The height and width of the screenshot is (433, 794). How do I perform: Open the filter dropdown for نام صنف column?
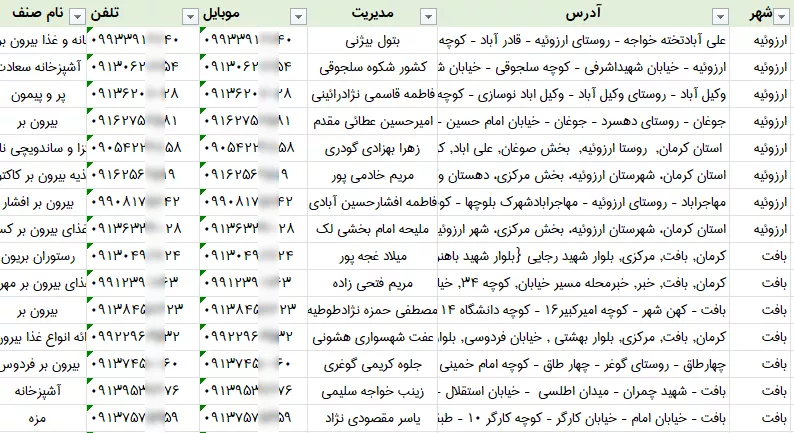pos(77,17)
